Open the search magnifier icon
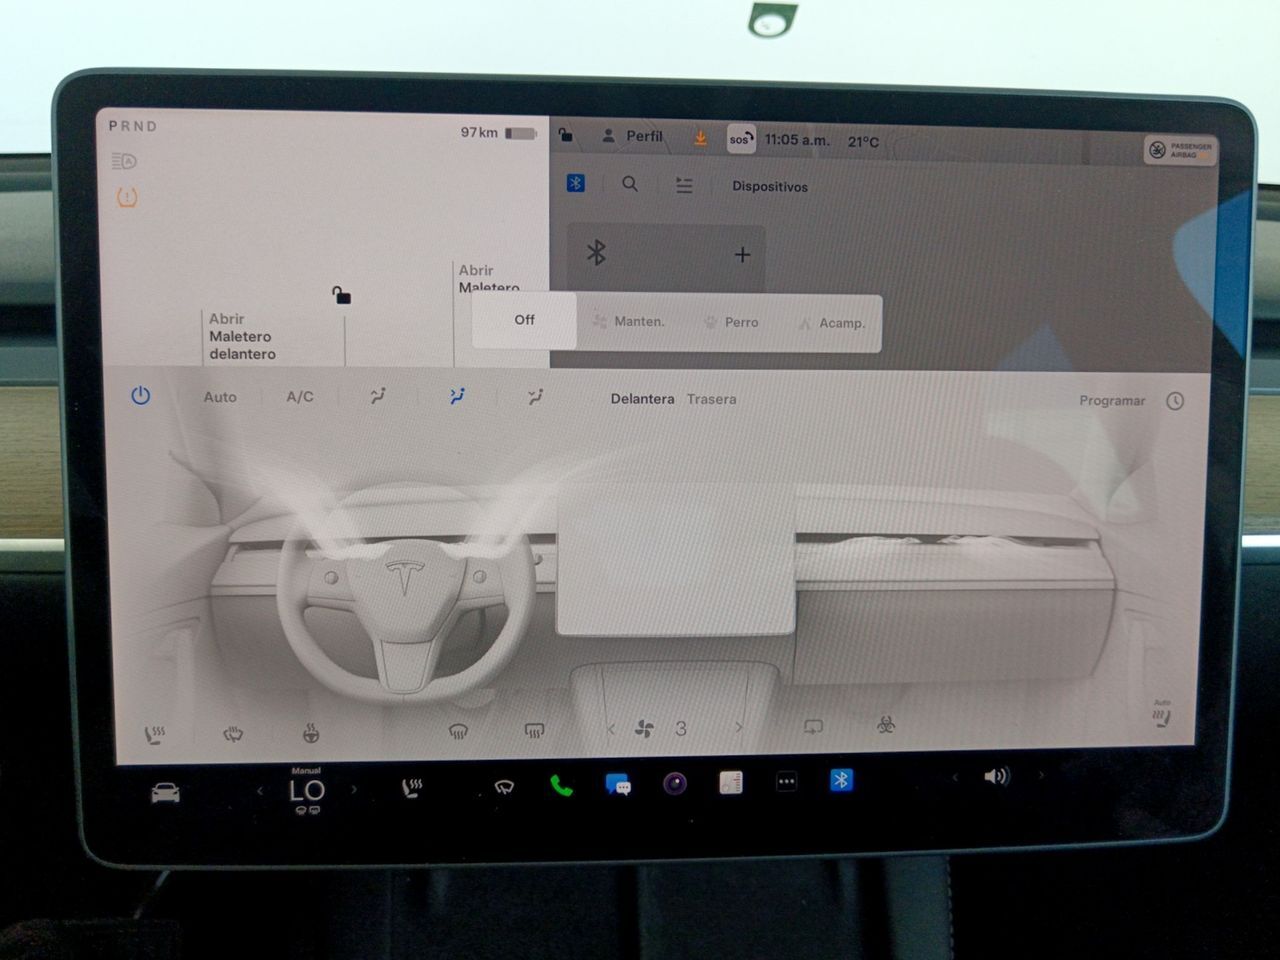This screenshot has height=960, width=1280. pos(630,184)
